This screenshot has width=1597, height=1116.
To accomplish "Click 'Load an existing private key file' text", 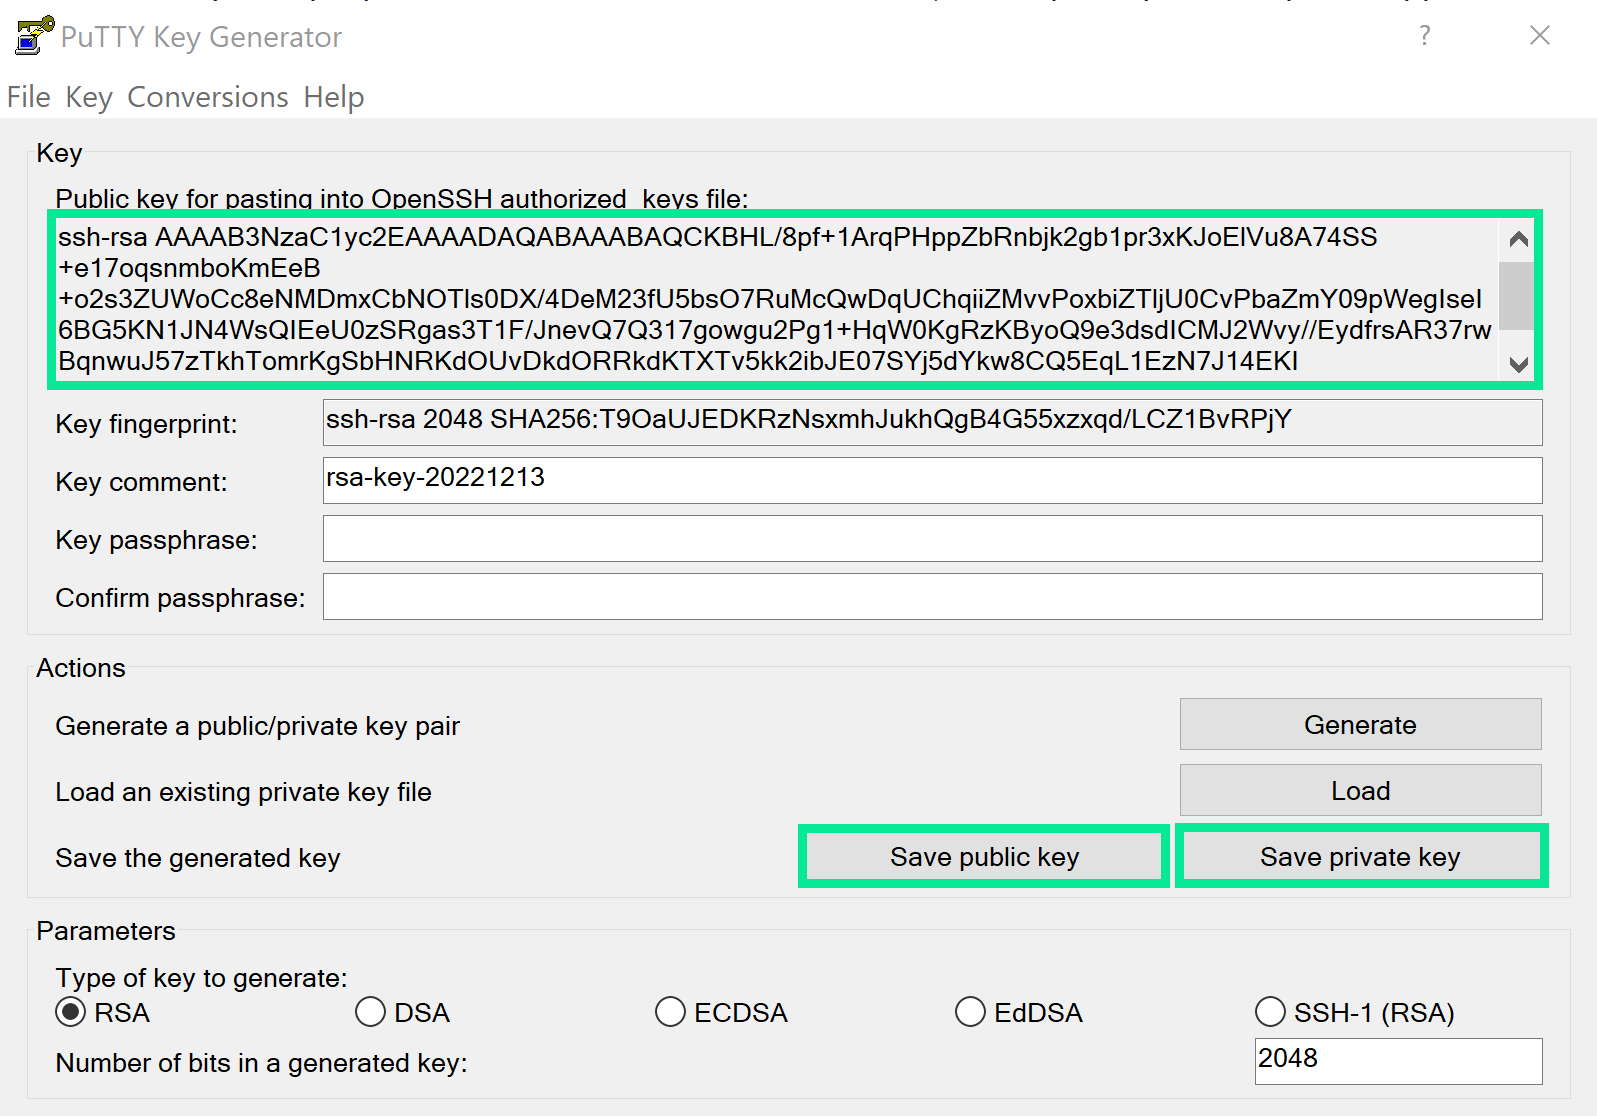I will pos(243,792).
